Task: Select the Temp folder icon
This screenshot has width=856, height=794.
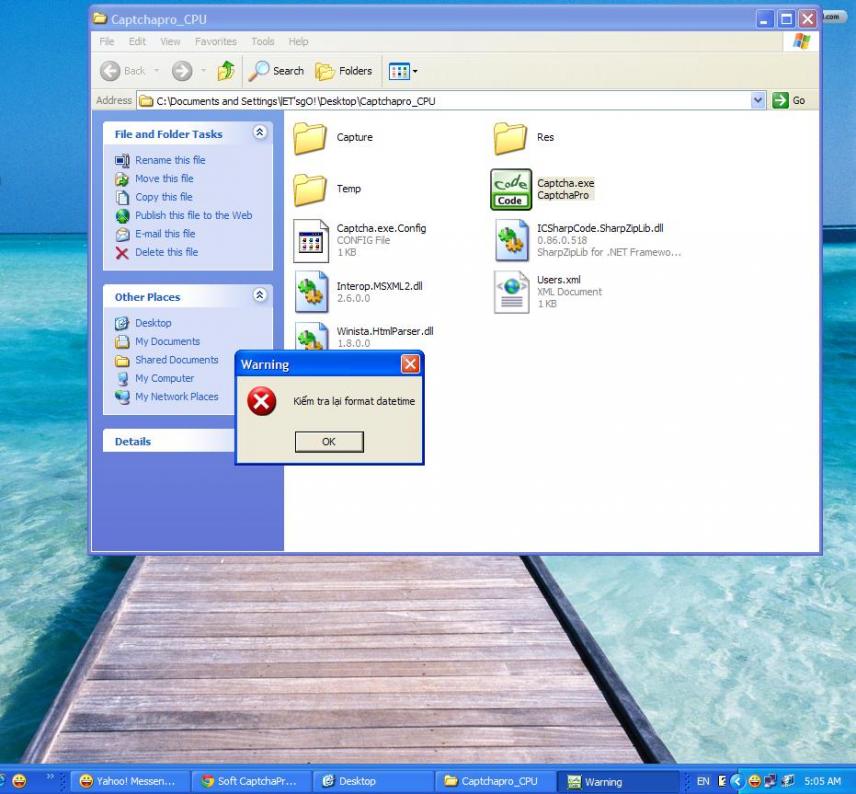Action: coord(310,189)
